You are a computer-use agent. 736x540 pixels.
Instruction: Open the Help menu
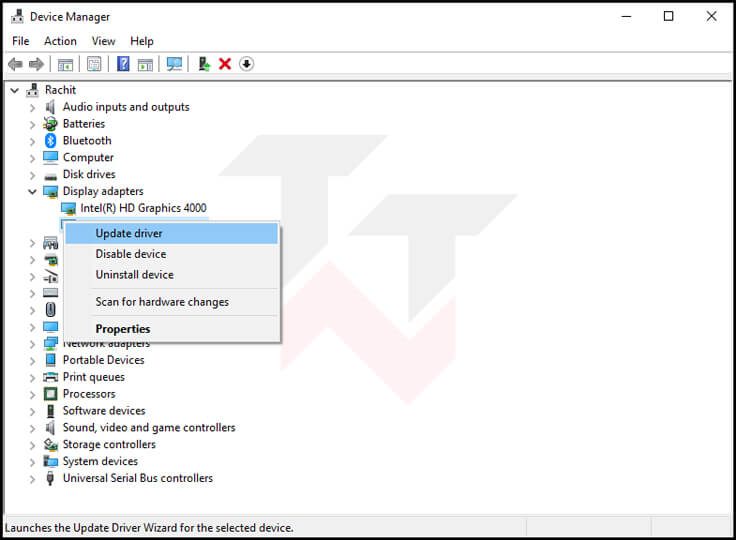point(142,41)
